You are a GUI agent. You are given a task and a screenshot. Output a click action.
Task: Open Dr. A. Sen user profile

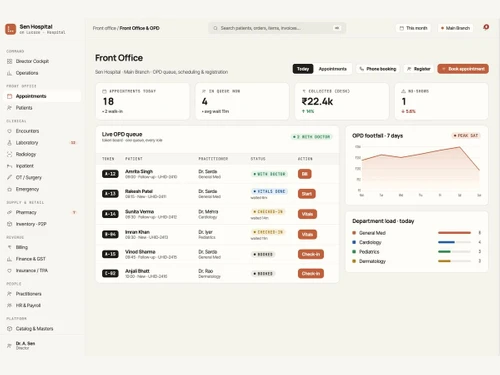(x=25, y=345)
